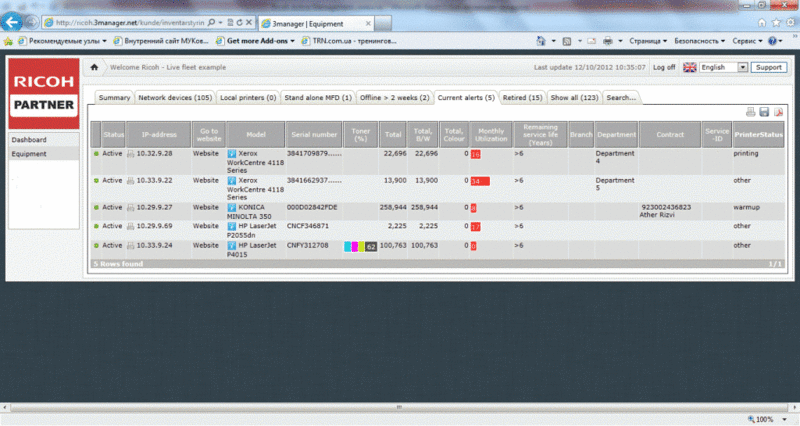Expand the Get more Add-ons dropdown
This screenshot has width=800, height=426.
[292, 41]
